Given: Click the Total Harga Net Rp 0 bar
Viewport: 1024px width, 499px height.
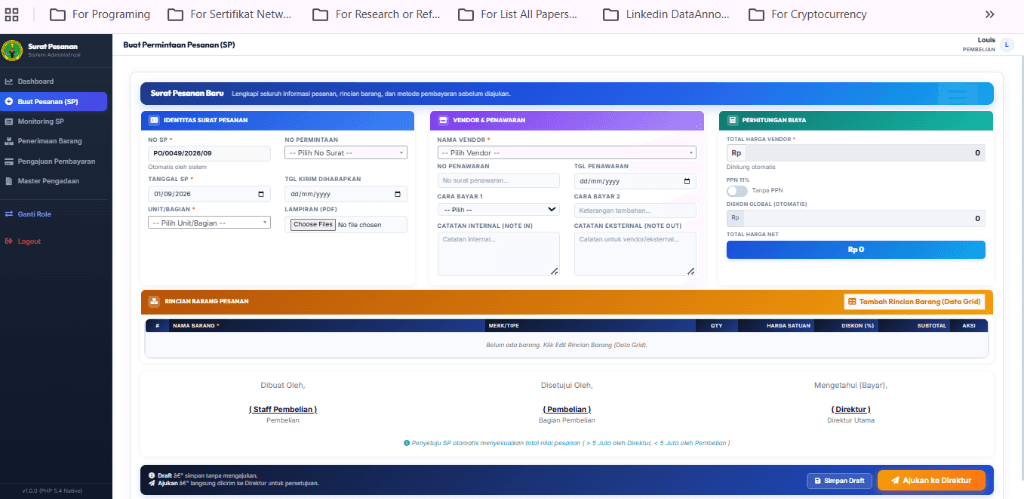Looking at the screenshot, I should (x=856, y=250).
